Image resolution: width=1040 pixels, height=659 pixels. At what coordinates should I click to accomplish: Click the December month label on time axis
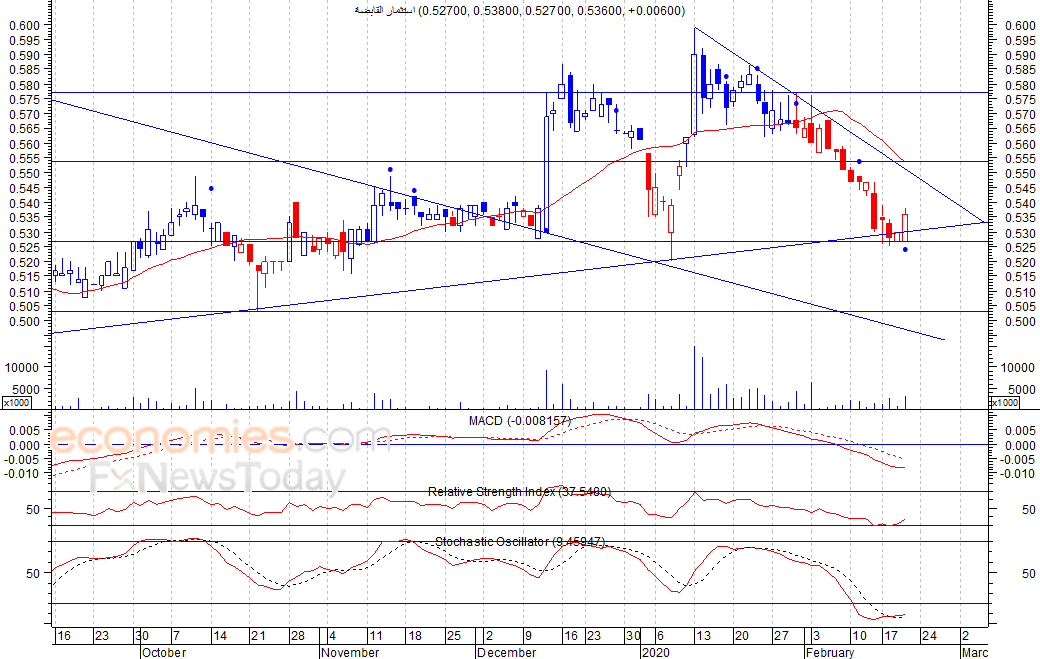(x=508, y=652)
